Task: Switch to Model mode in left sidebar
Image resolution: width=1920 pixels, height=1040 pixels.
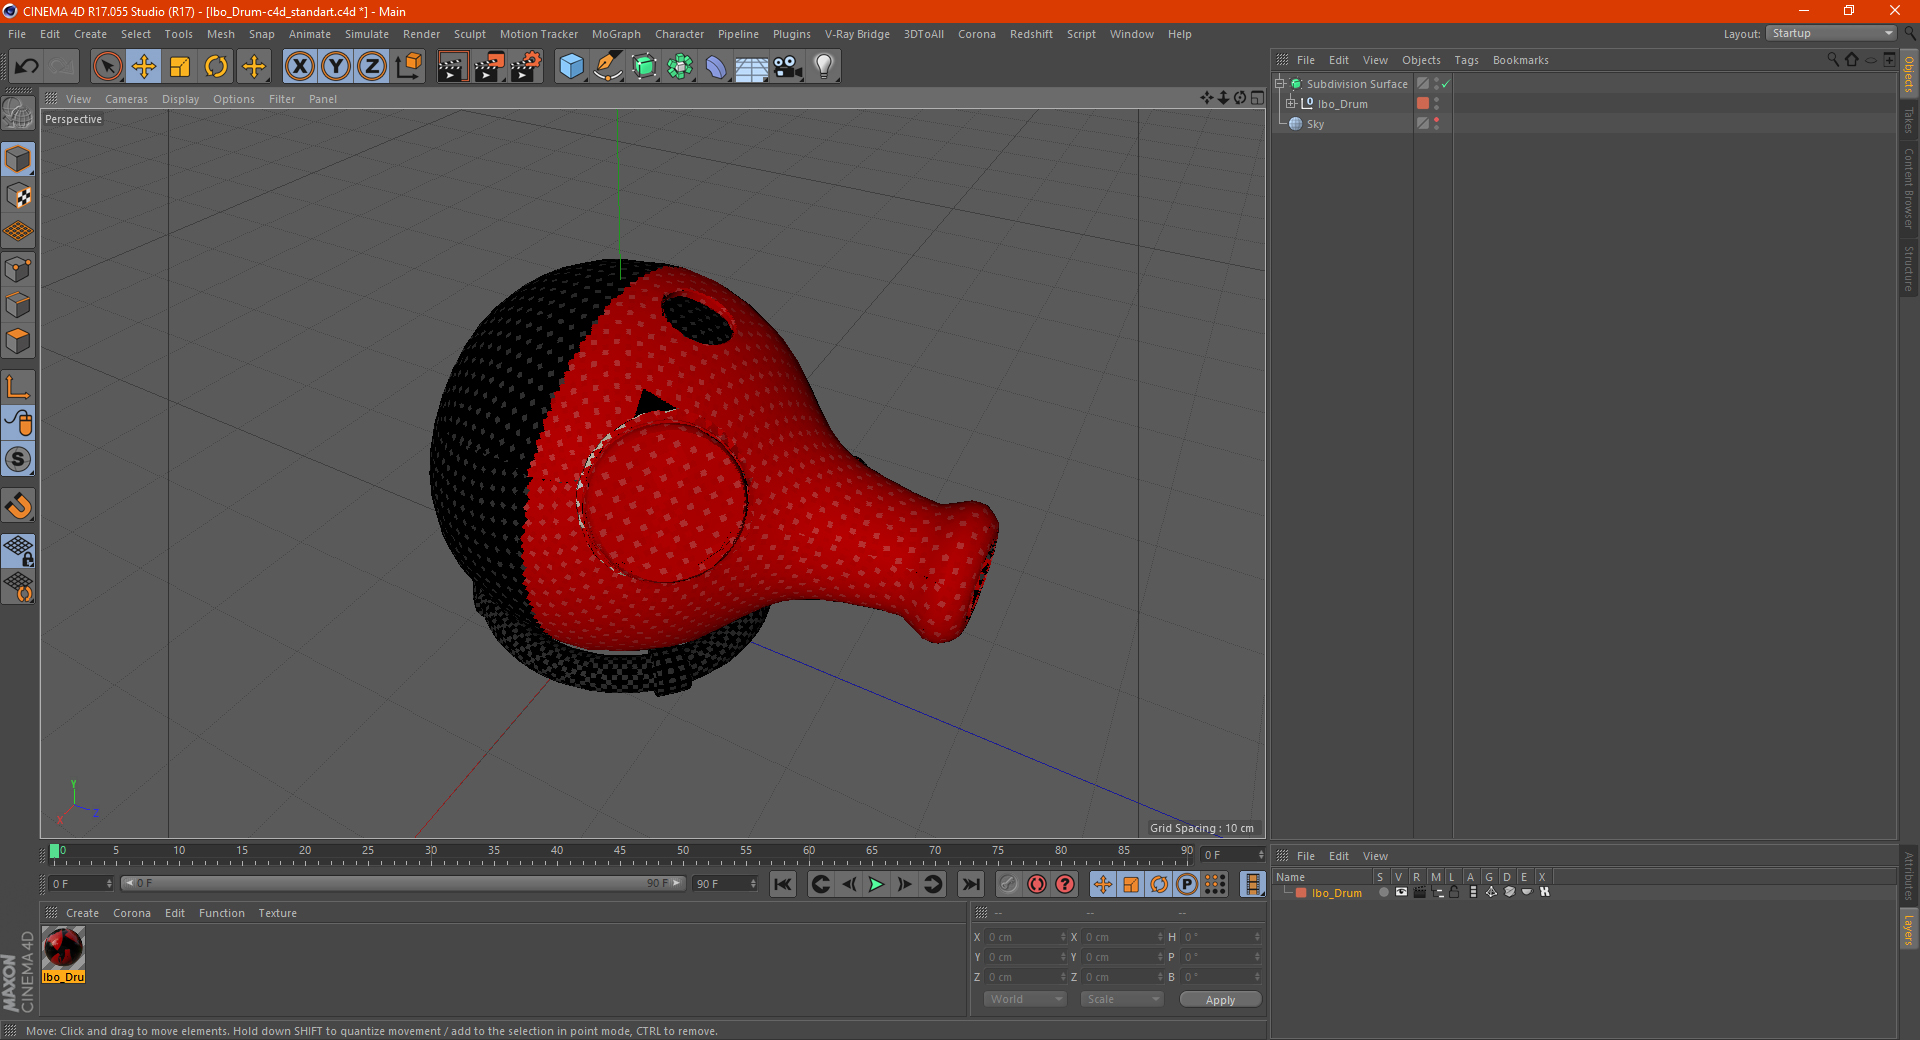Action: coord(18,159)
